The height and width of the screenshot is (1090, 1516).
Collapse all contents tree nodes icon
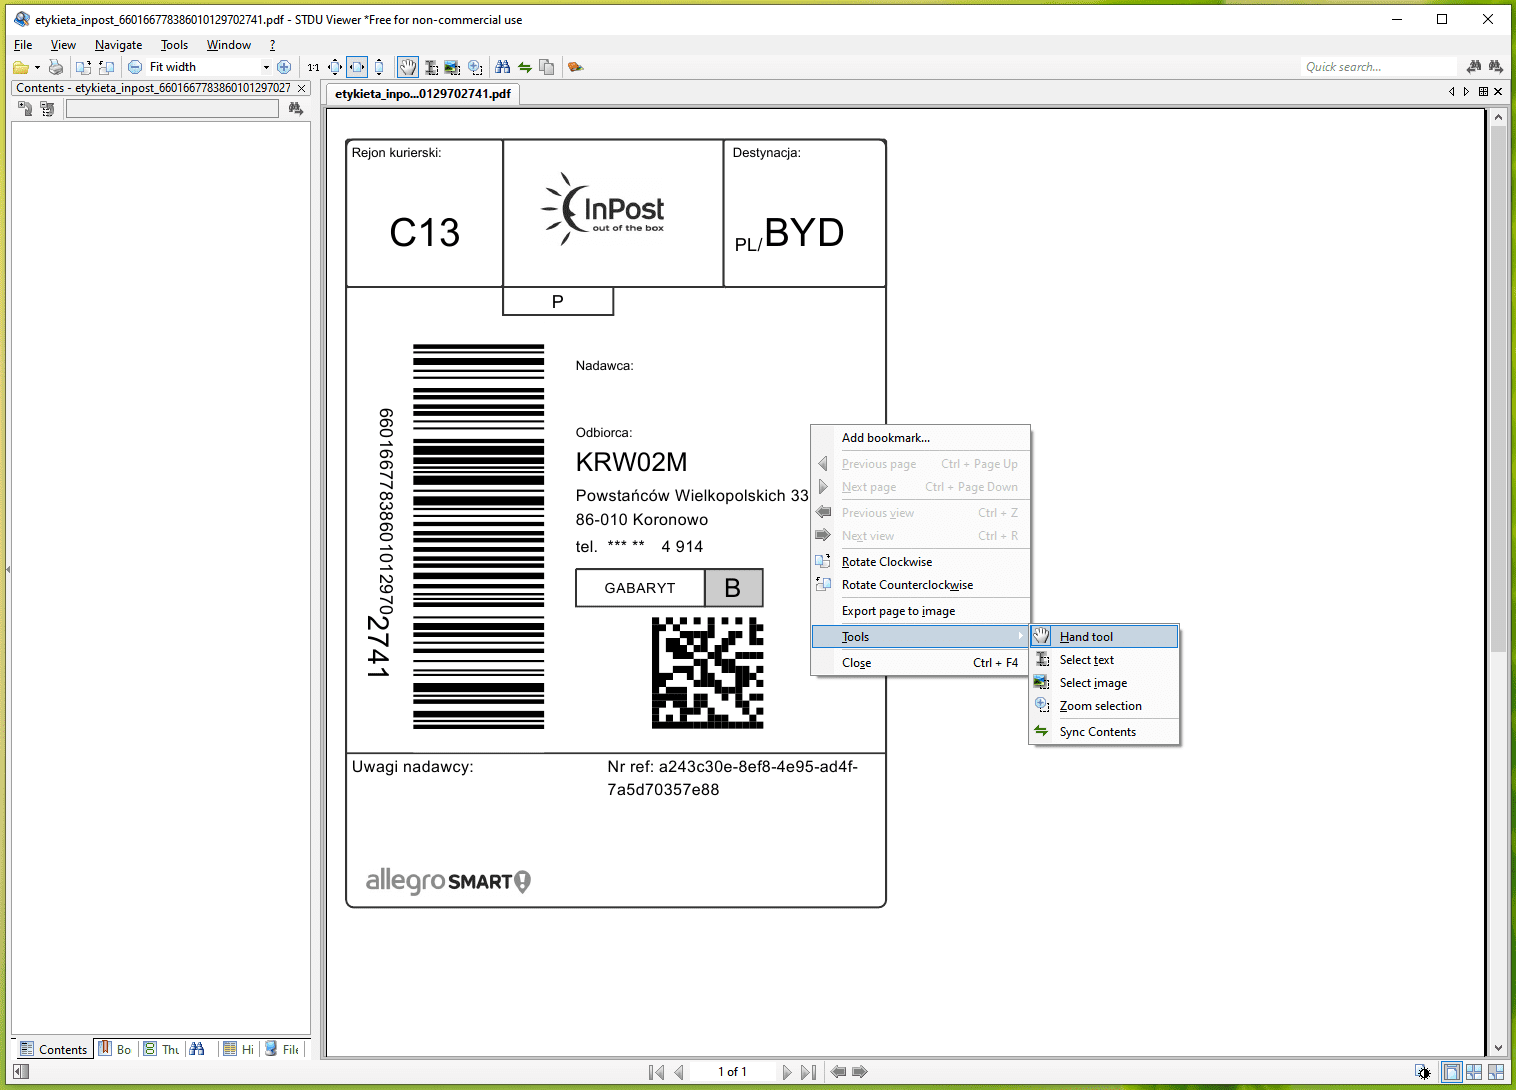(47, 108)
